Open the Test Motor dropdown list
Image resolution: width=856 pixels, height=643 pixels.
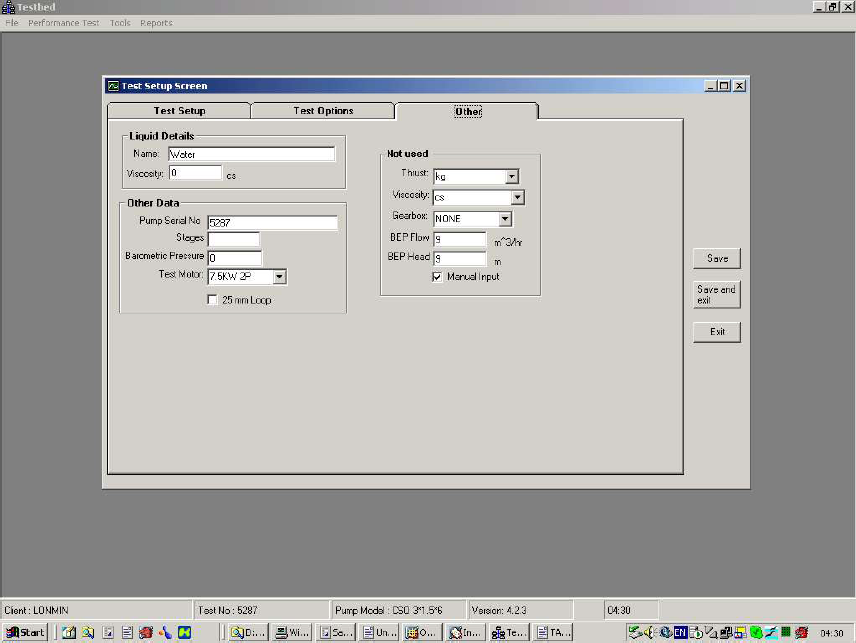coord(279,277)
